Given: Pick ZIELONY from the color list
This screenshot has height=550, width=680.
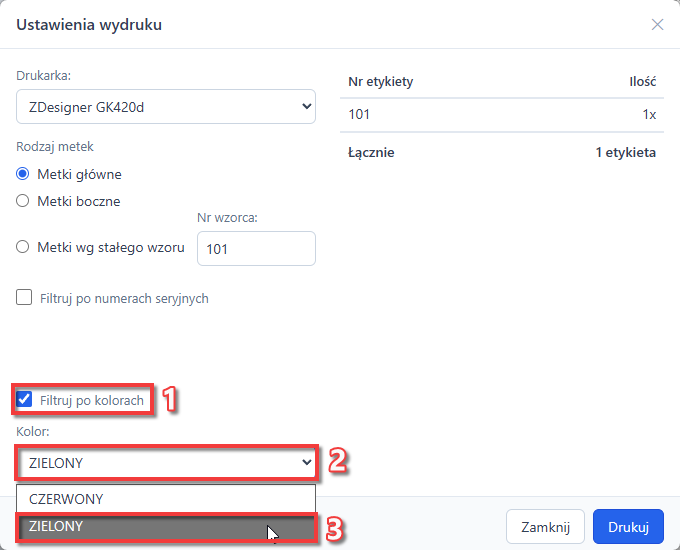Looking at the screenshot, I should click(x=166, y=526).
